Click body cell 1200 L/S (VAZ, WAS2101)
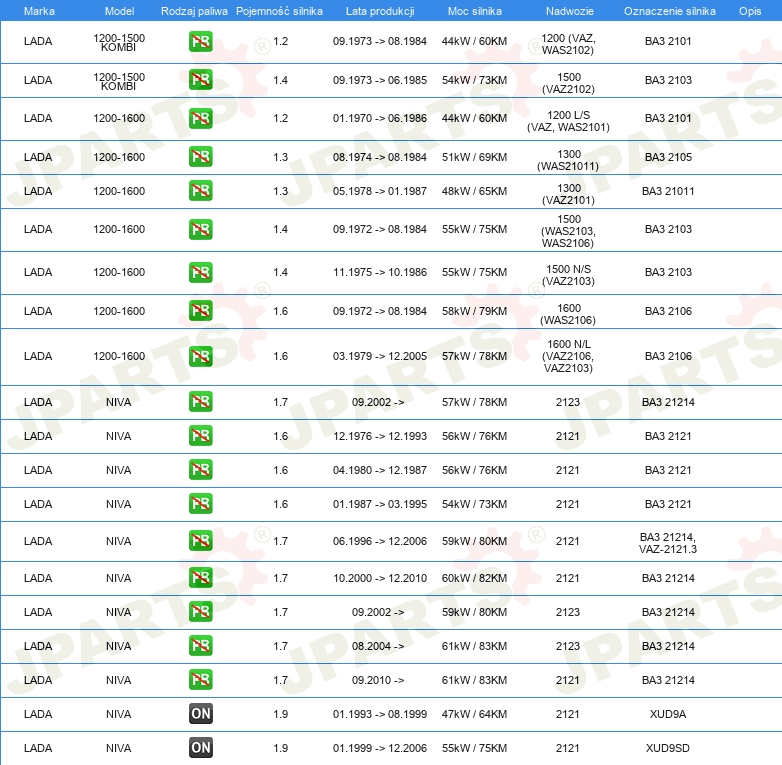Image resolution: width=782 pixels, height=765 pixels. 569,121
